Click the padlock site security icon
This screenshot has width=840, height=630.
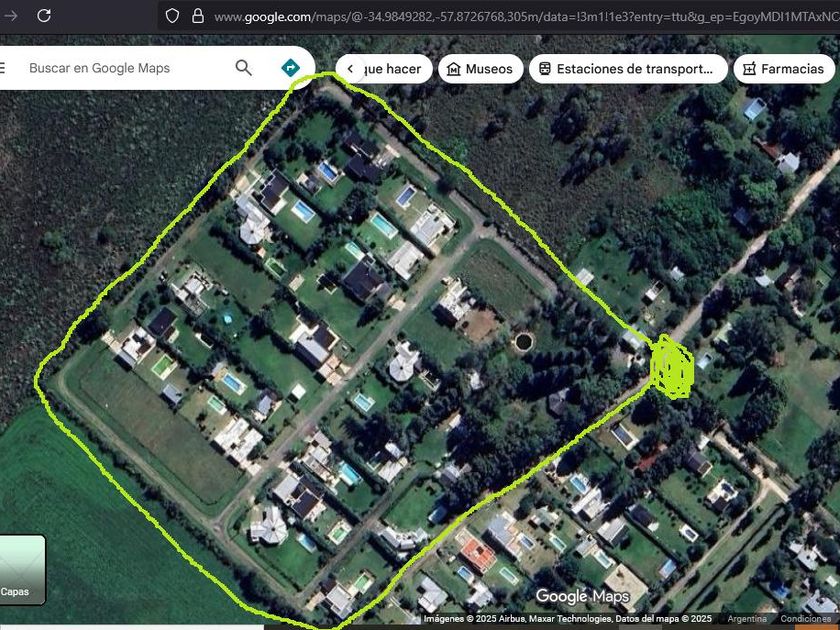pyautogui.click(x=198, y=16)
